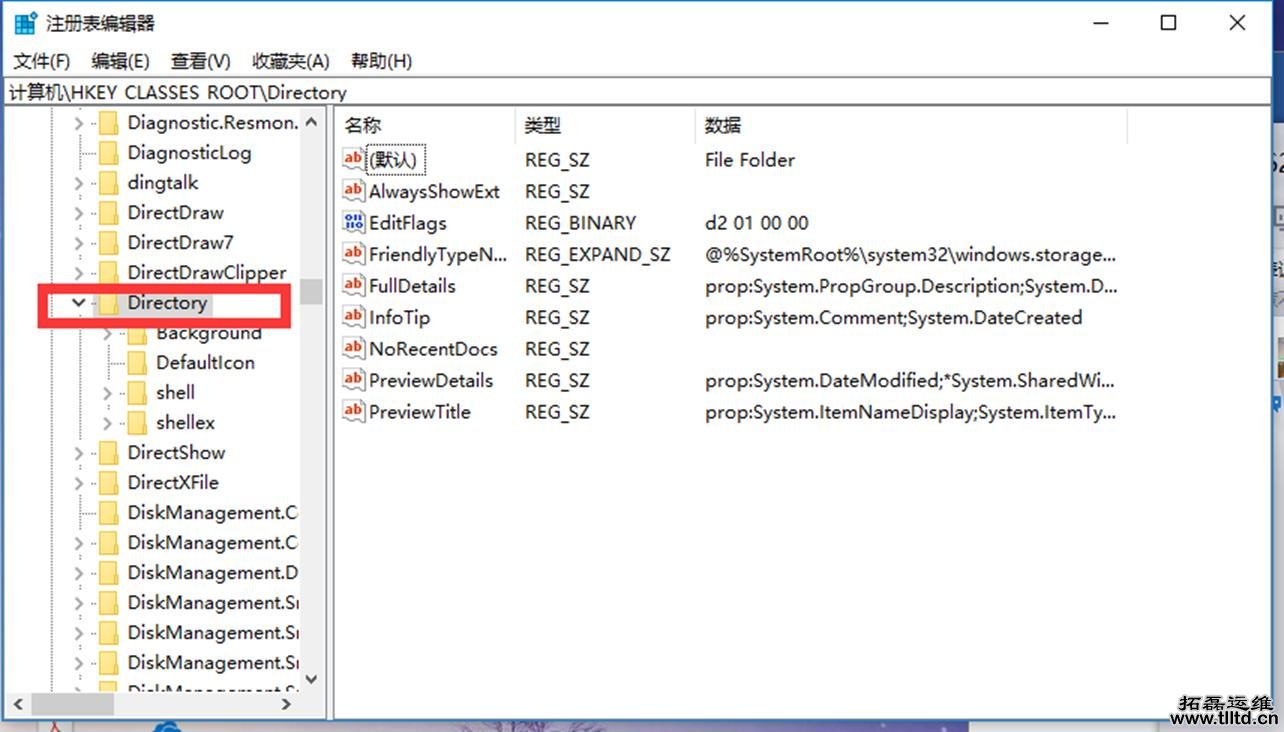Image resolution: width=1284 pixels, height=732 pixels.
Task: Click the Registry Editor app icon in title bar
Action: 25,23
